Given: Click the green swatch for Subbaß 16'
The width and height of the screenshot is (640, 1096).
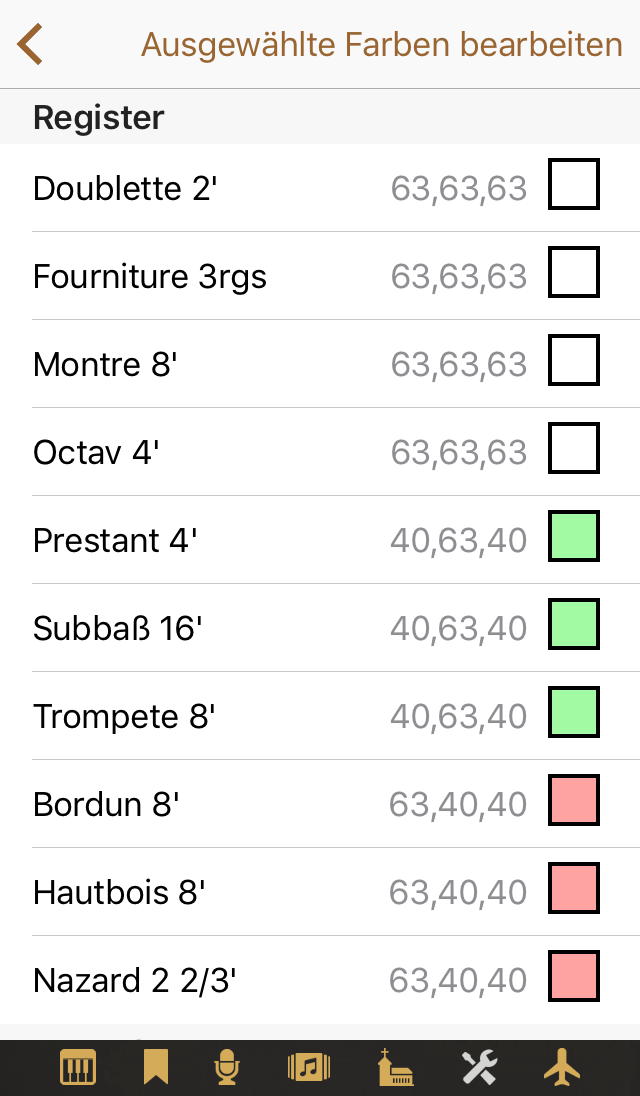Looking at the screenshot, I should [574, 624].
